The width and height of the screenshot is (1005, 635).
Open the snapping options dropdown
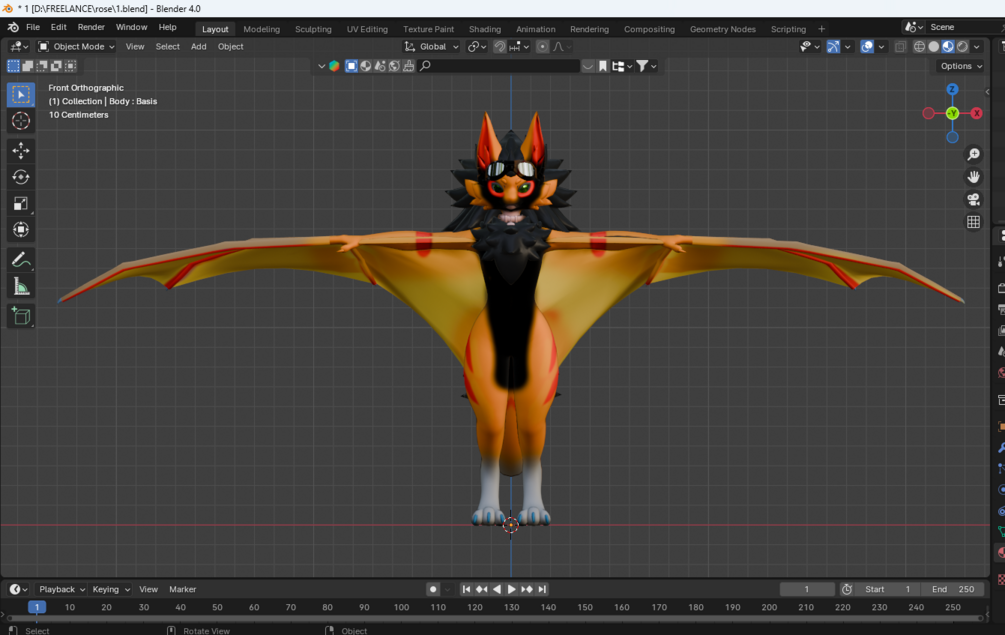(x=520, y=47)
